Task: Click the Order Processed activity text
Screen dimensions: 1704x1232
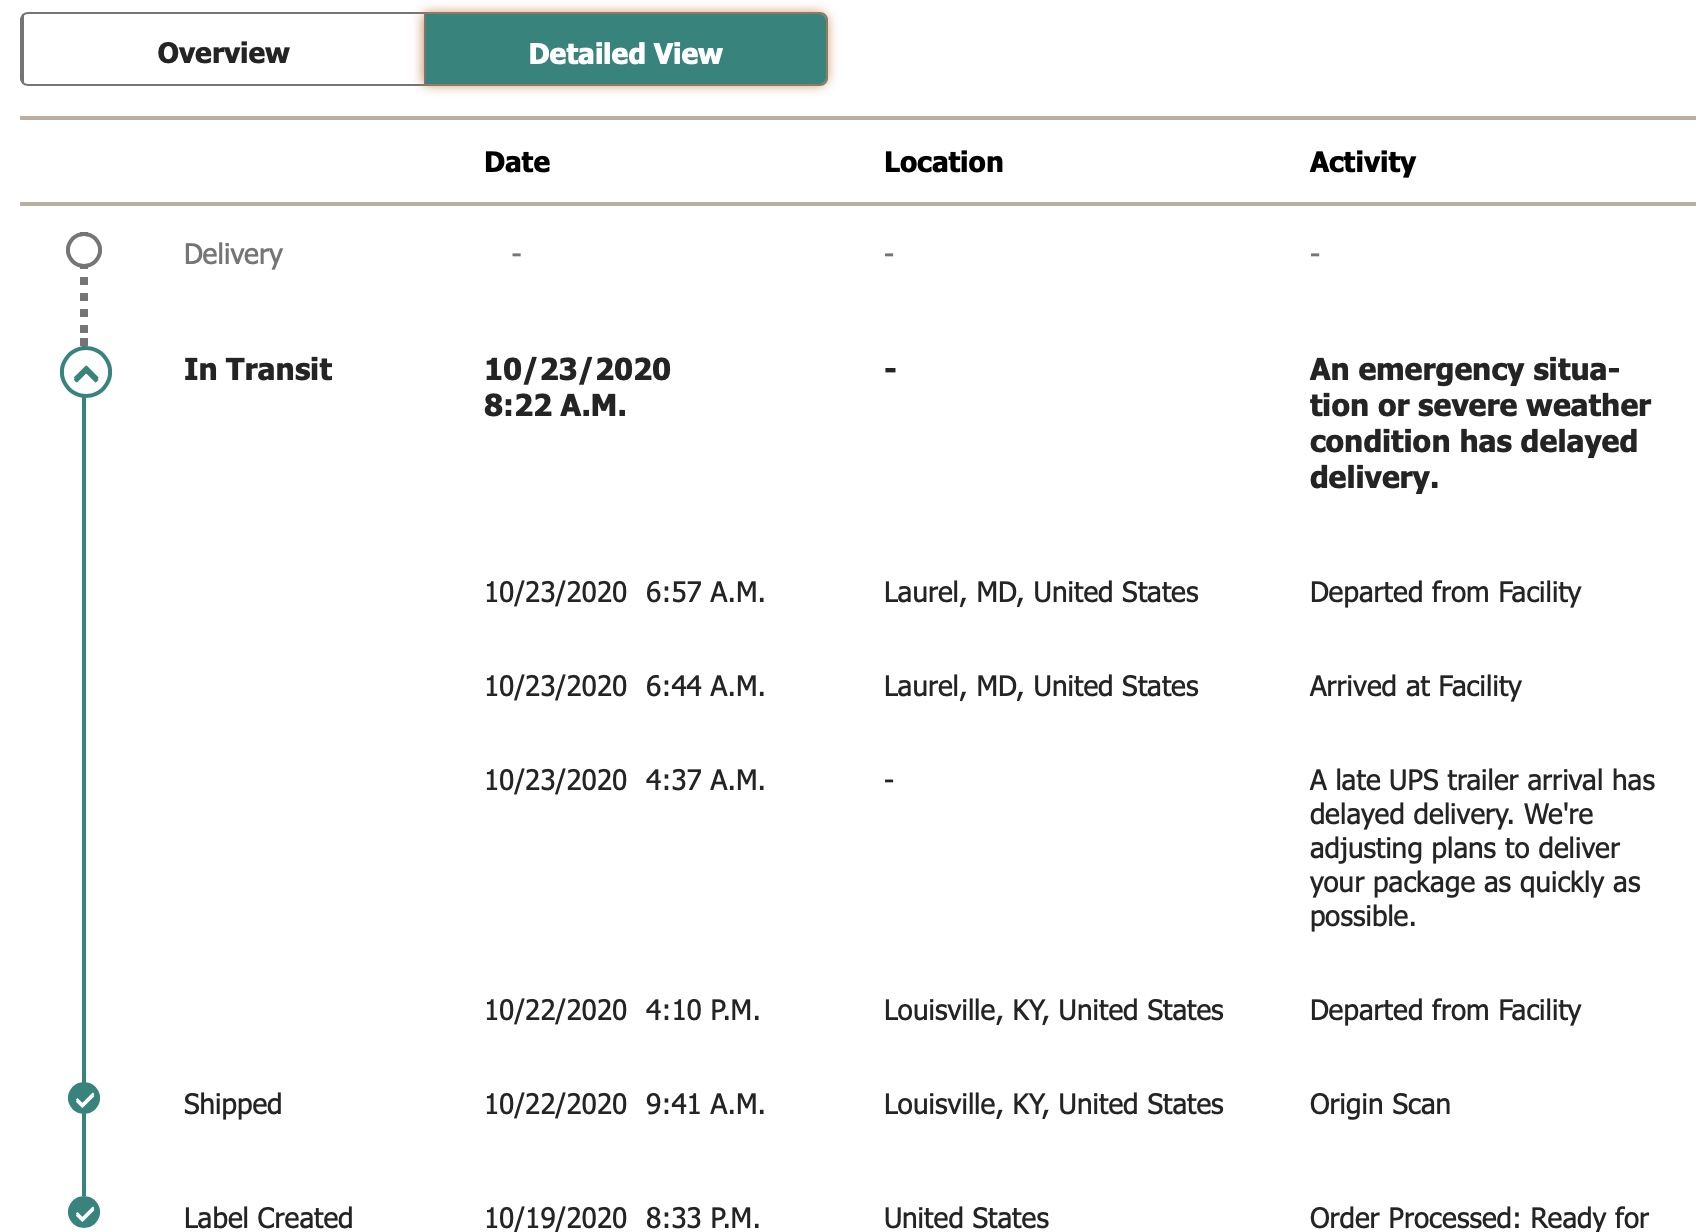Action: 1479,1217
